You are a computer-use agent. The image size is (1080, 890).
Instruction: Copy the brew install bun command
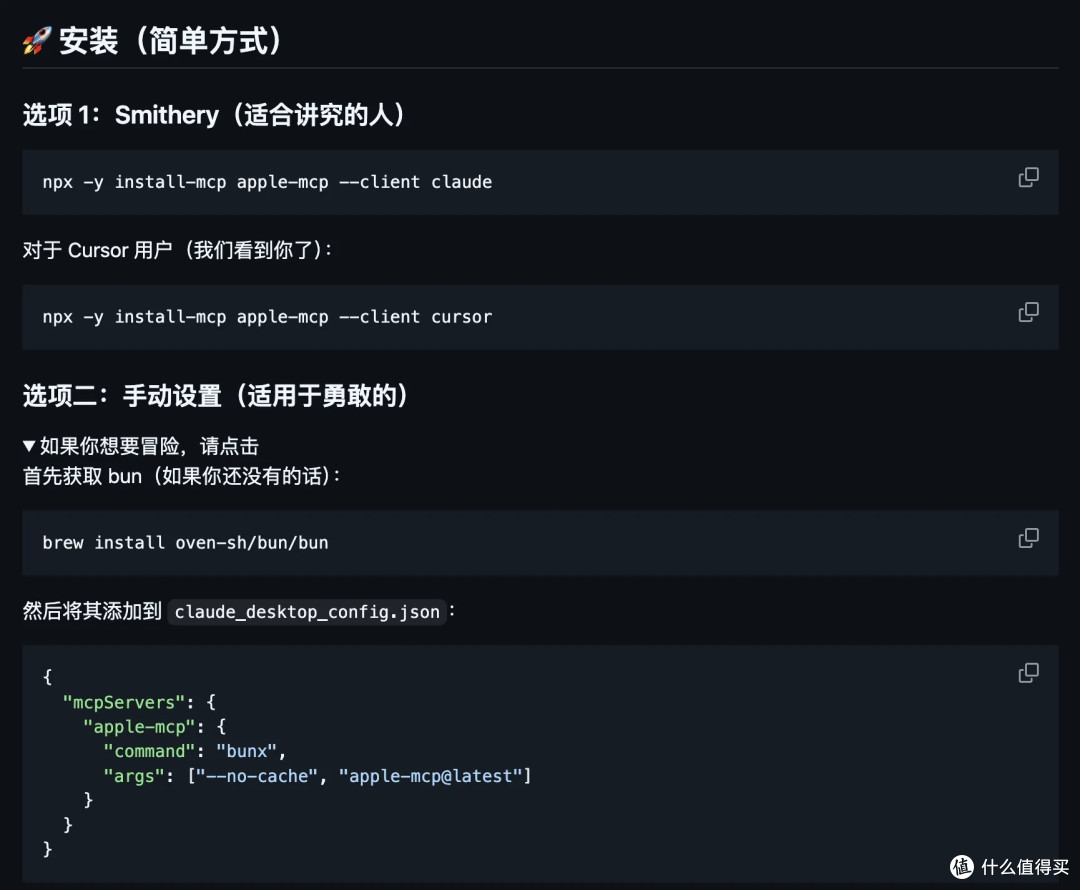[x=1028, y=538]
